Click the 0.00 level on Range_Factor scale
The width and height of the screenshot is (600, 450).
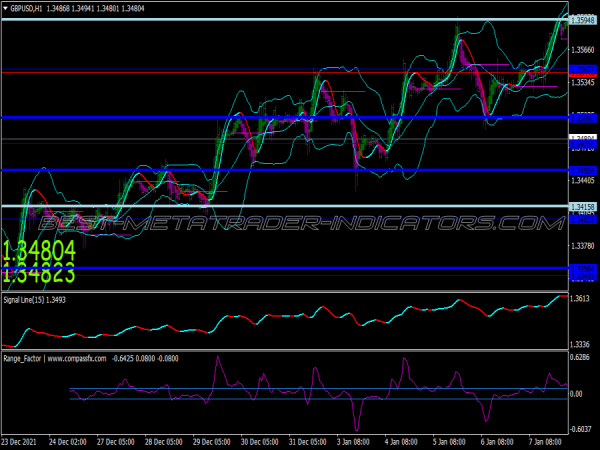click(x=578, y=394)
